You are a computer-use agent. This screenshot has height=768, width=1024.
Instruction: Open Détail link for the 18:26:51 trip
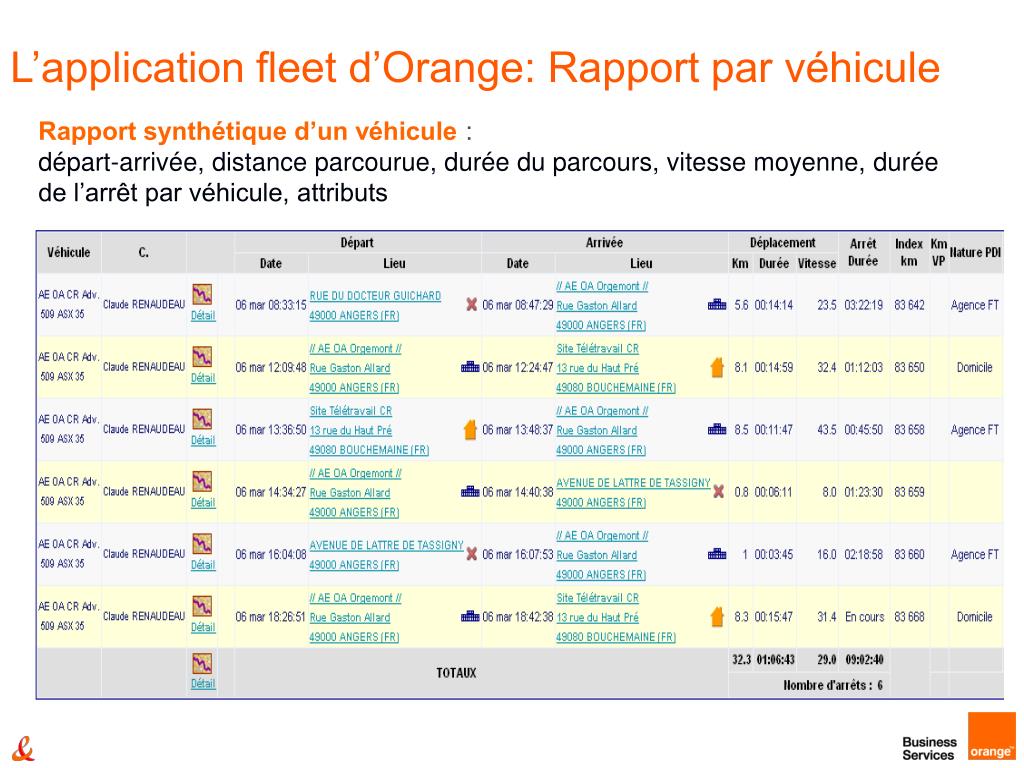point(202,628)
